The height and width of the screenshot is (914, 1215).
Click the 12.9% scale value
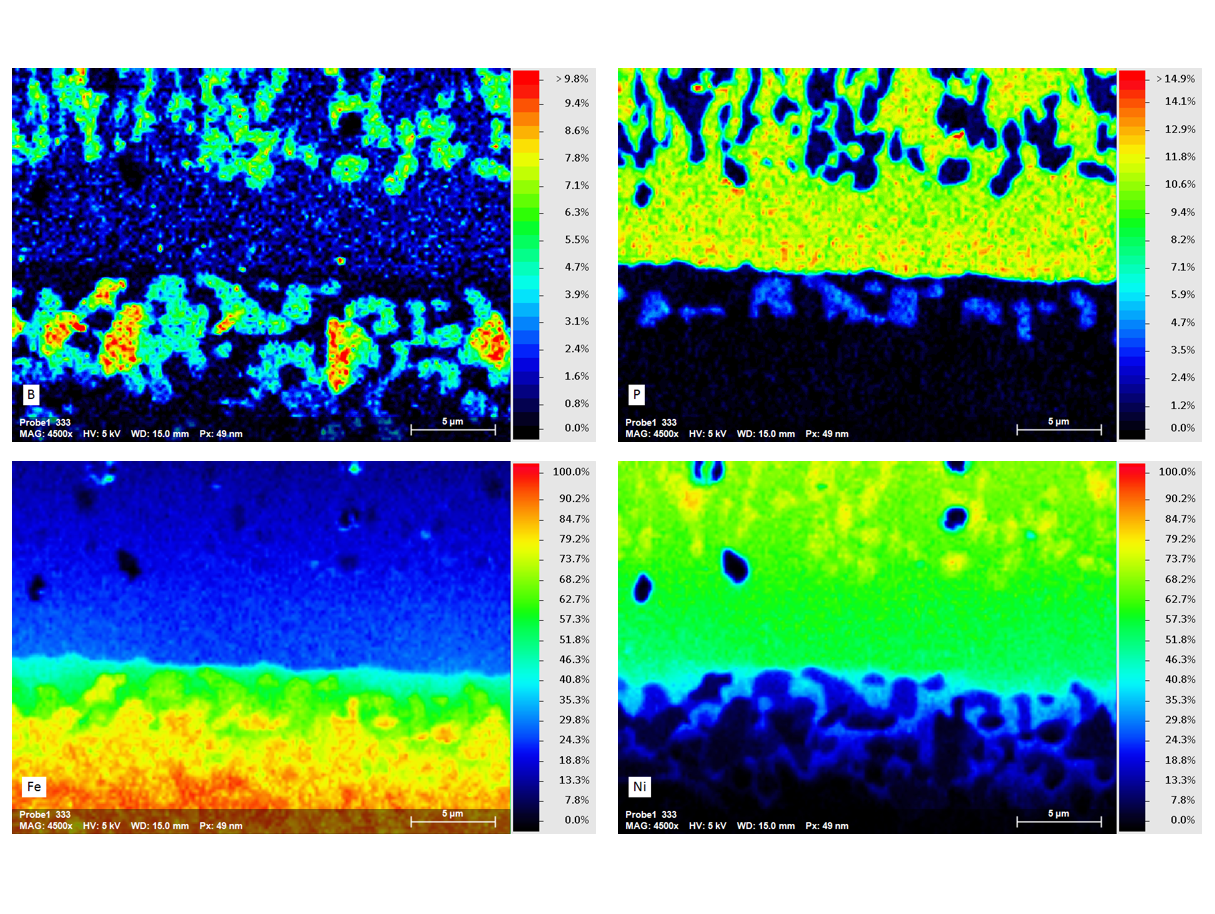1181,129
